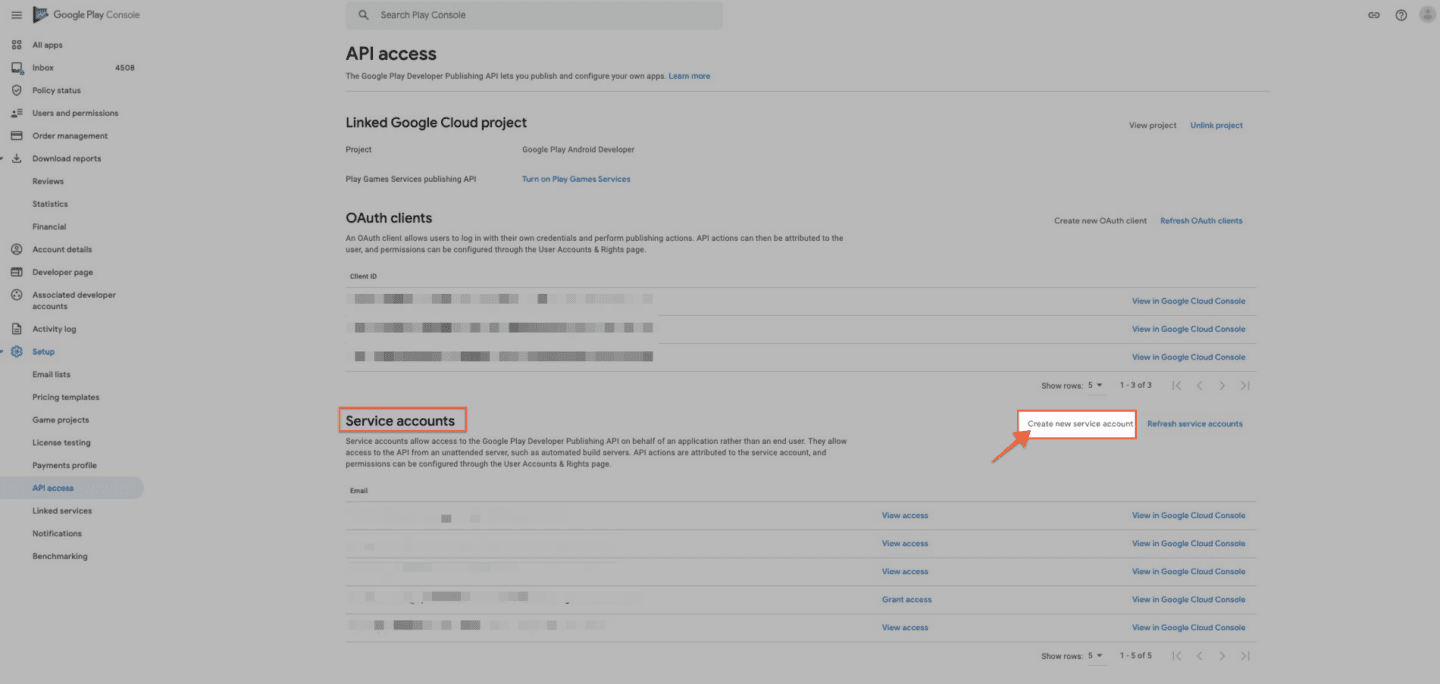The height and width of the screenshot is (684, 1440).
Task: Open Users and permissions menu item
Action: (x=75, y=113)
